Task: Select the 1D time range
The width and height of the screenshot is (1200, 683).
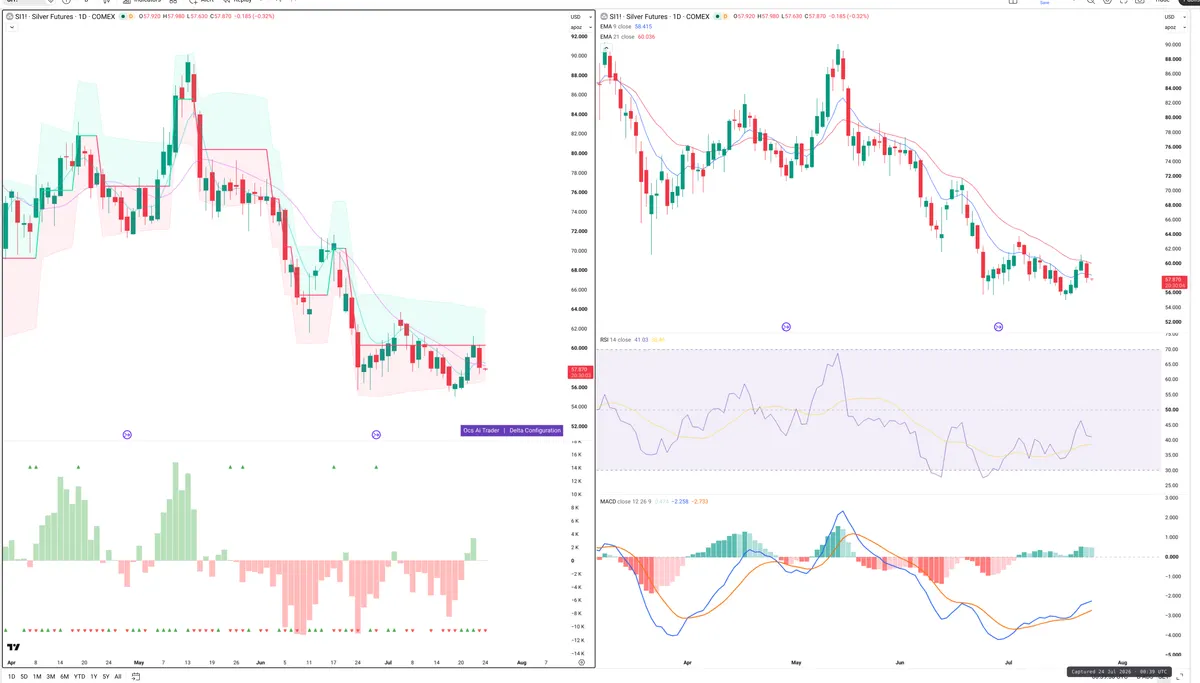Action: coord(12,676)
